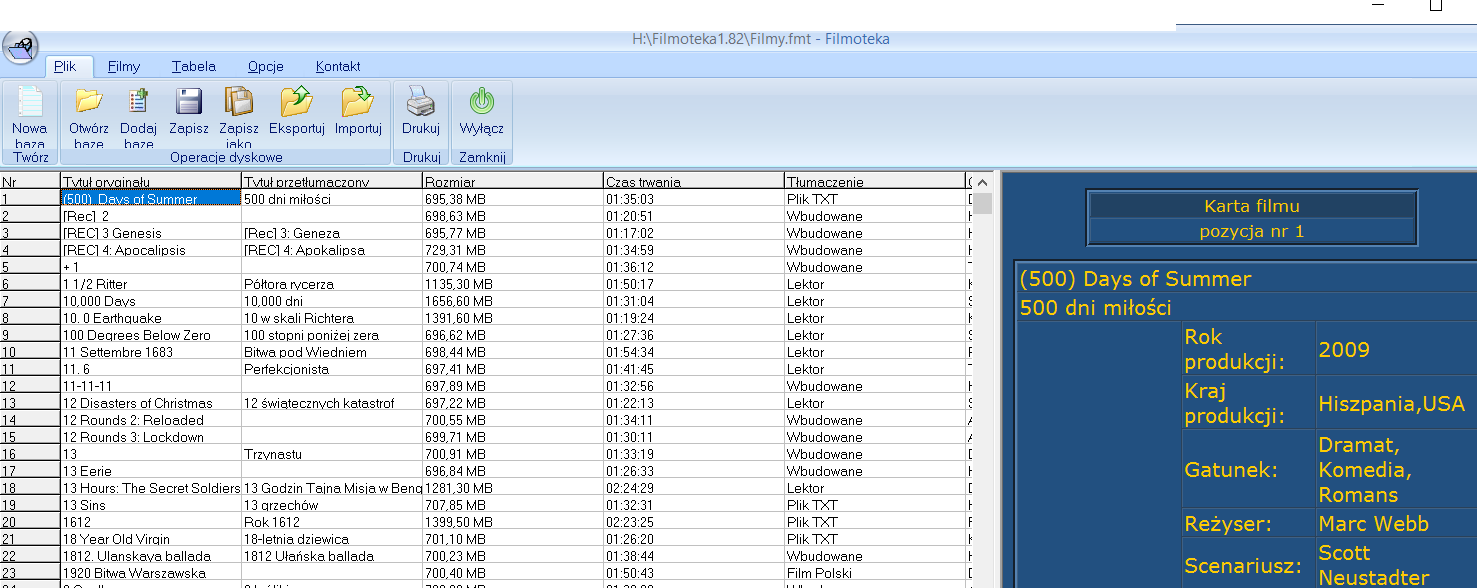Screen dimensions: 1477x588
Task: Click the Czas trwania column header
Action: [693, 182]
